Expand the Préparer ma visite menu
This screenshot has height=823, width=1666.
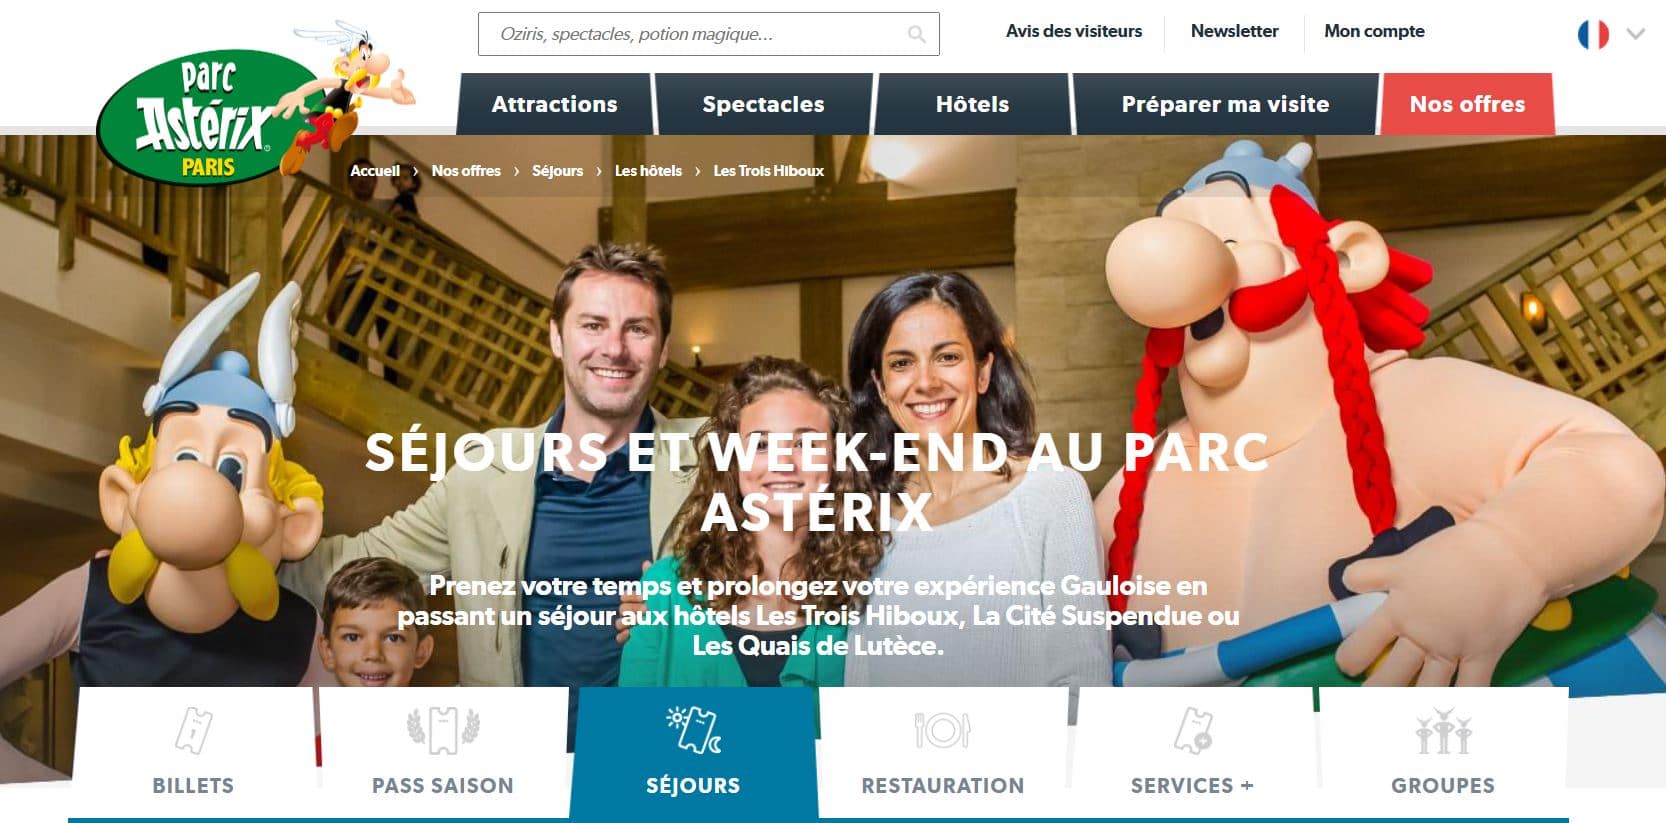pyautogui.click(x=1225, y=104)
